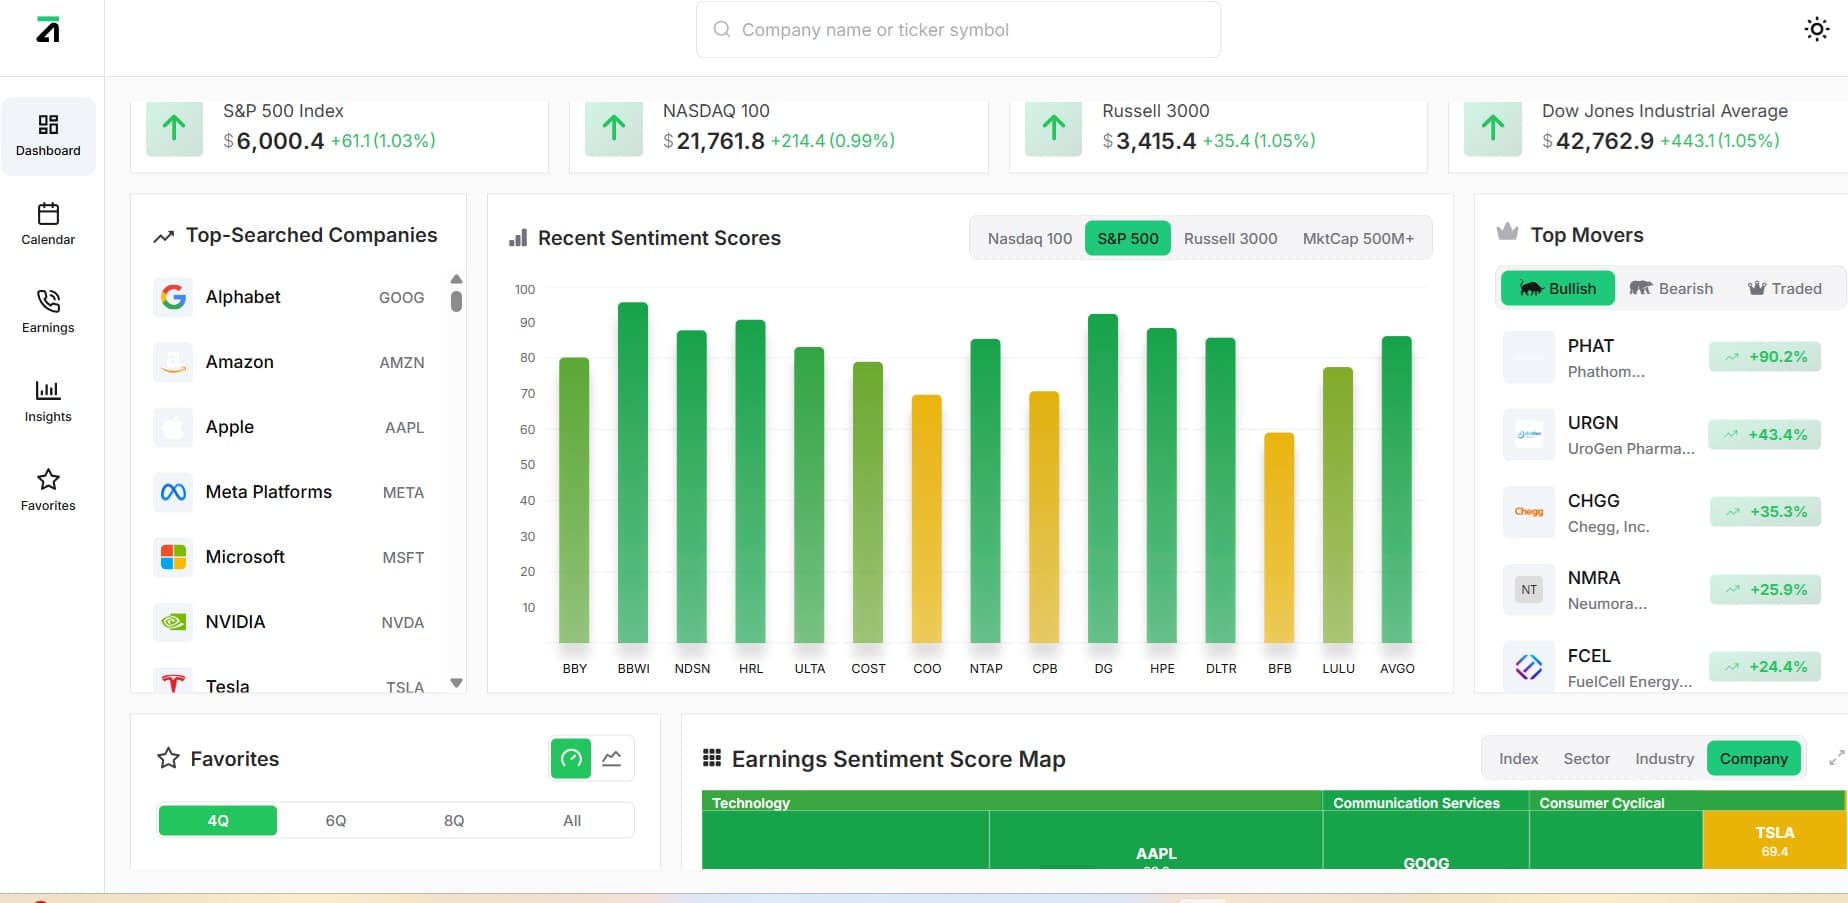Switch sentiment chart to MktCap 500M+
The height and width of the screenshot is (903, 1848).
[x=1358, y=238]
